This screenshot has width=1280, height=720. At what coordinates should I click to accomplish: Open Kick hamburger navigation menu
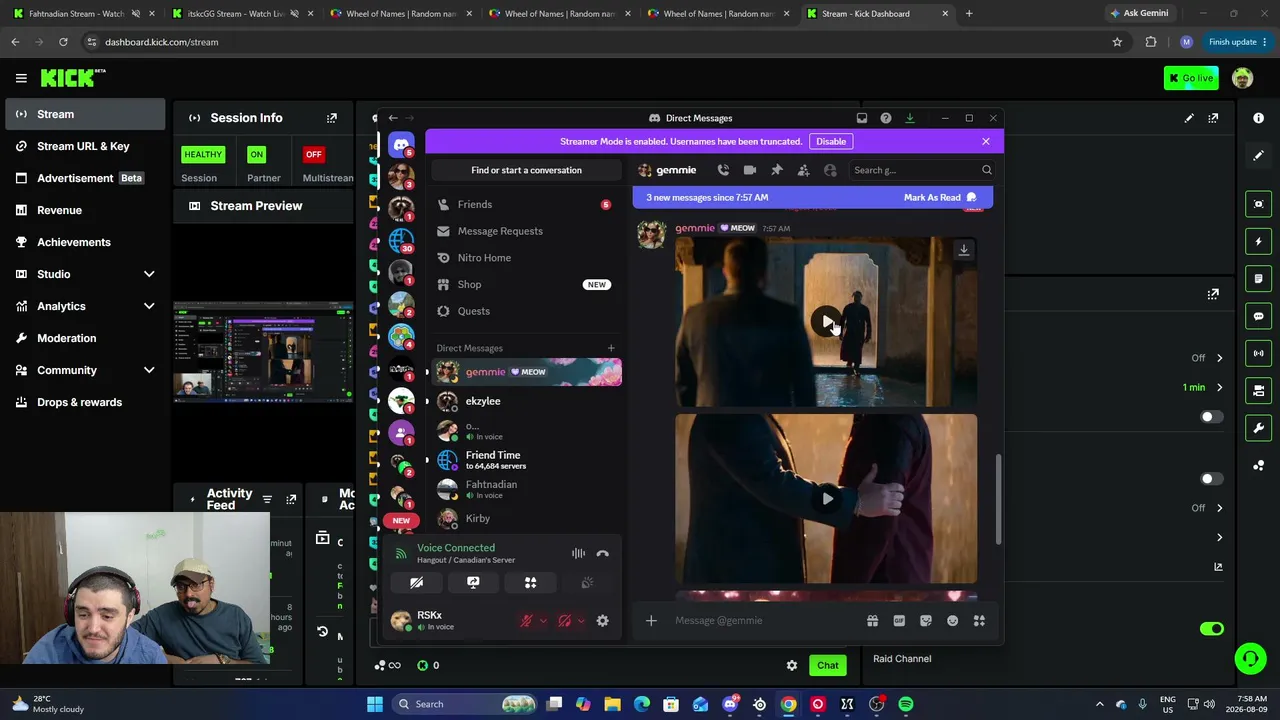tap(21, 78)
